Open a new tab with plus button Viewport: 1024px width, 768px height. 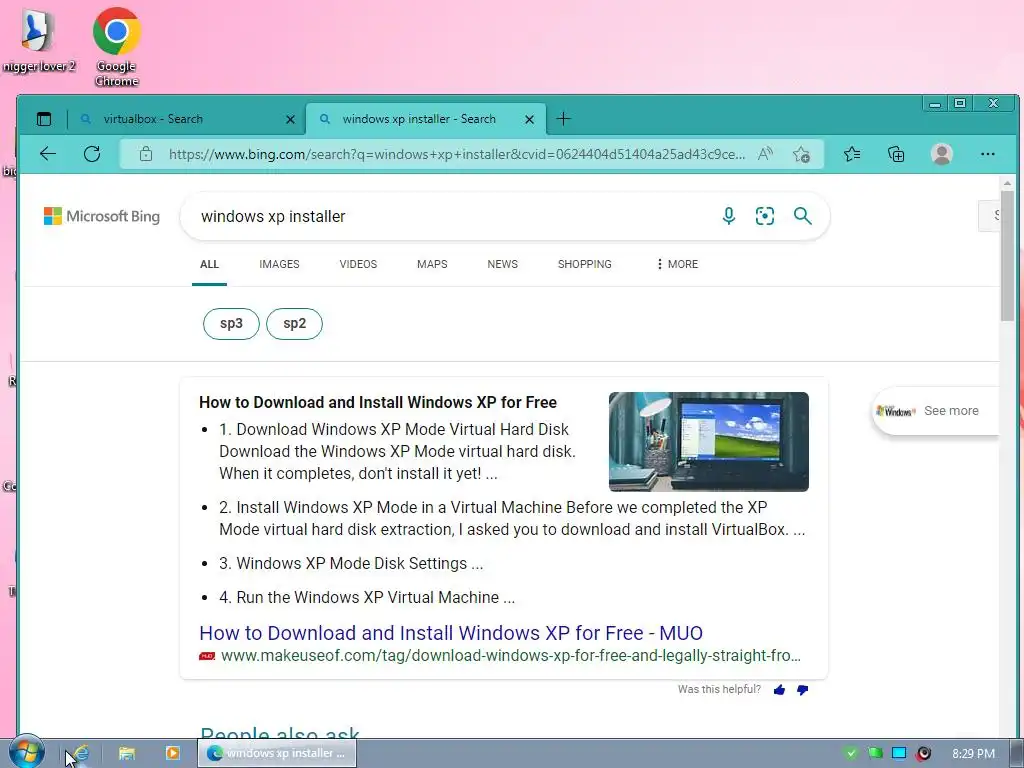(x=564, y=119)
